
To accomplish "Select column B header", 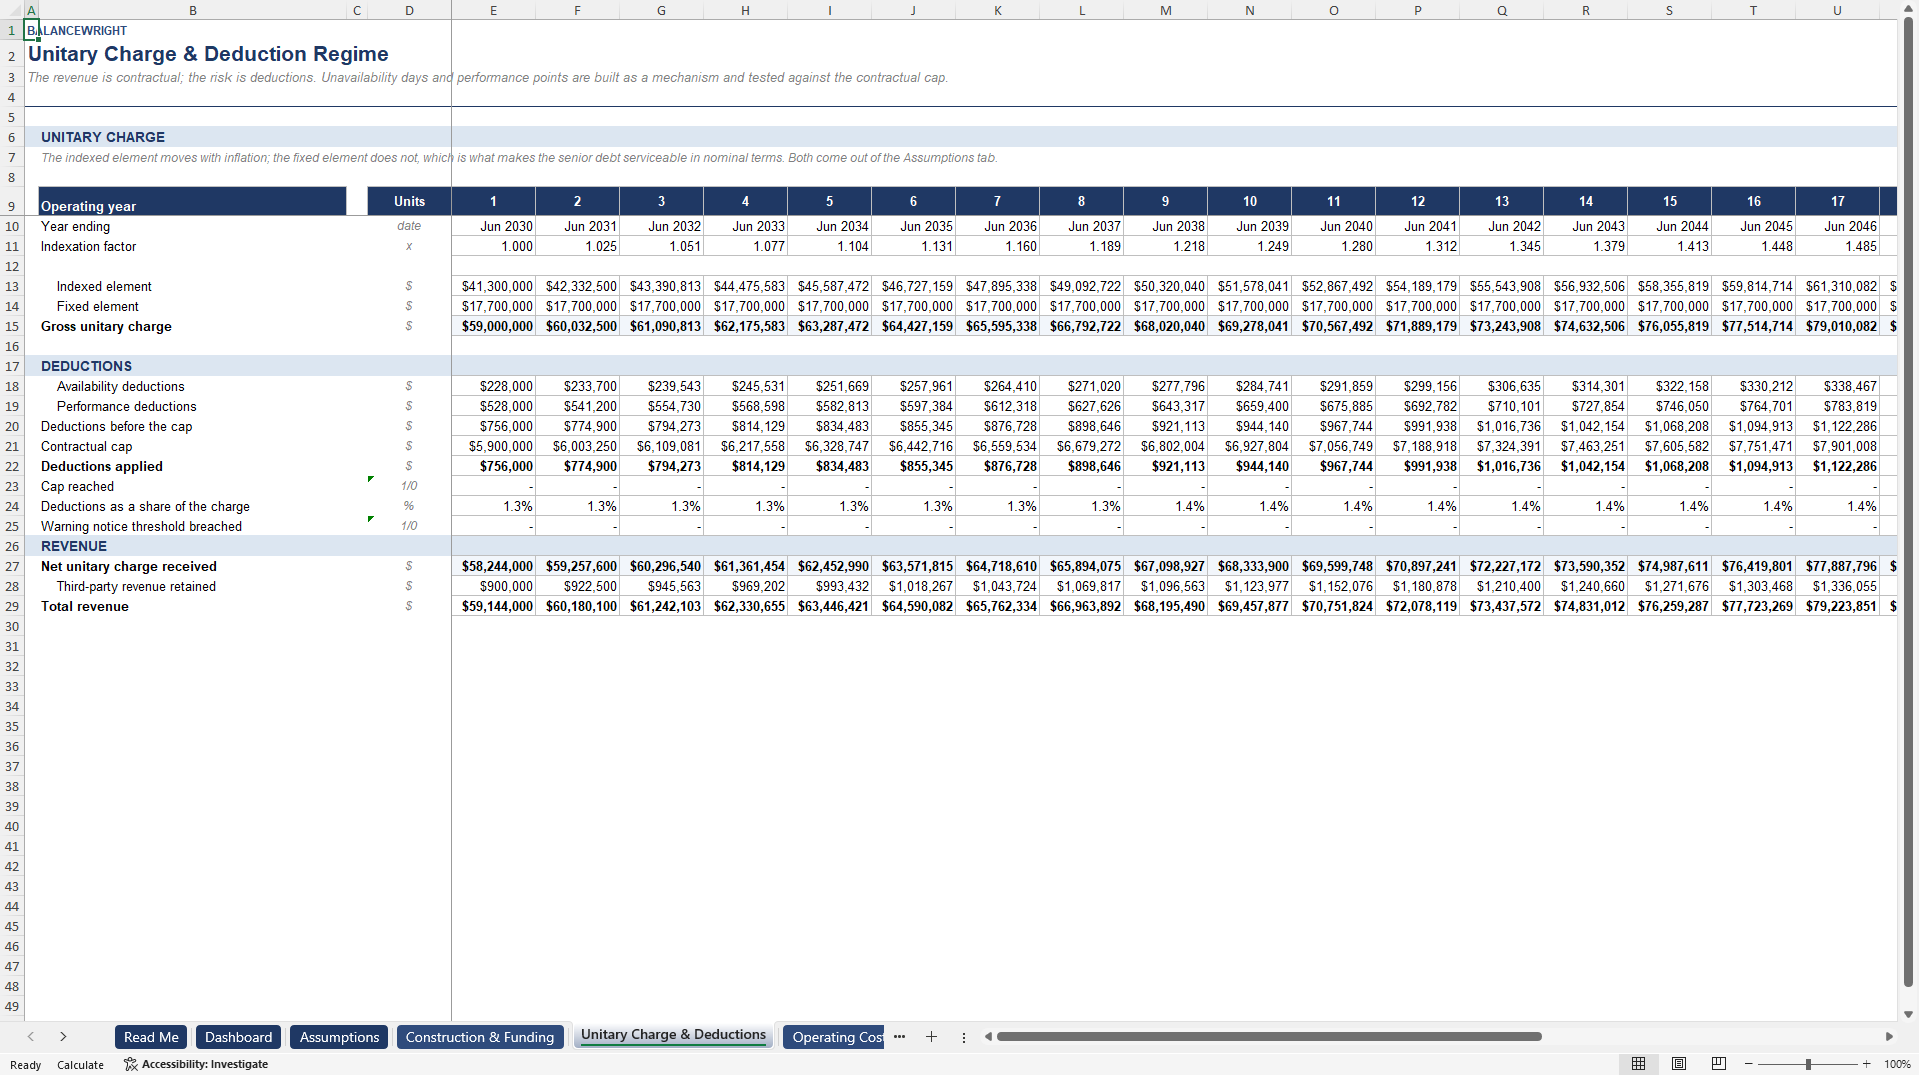I will [x=192, y=10].
